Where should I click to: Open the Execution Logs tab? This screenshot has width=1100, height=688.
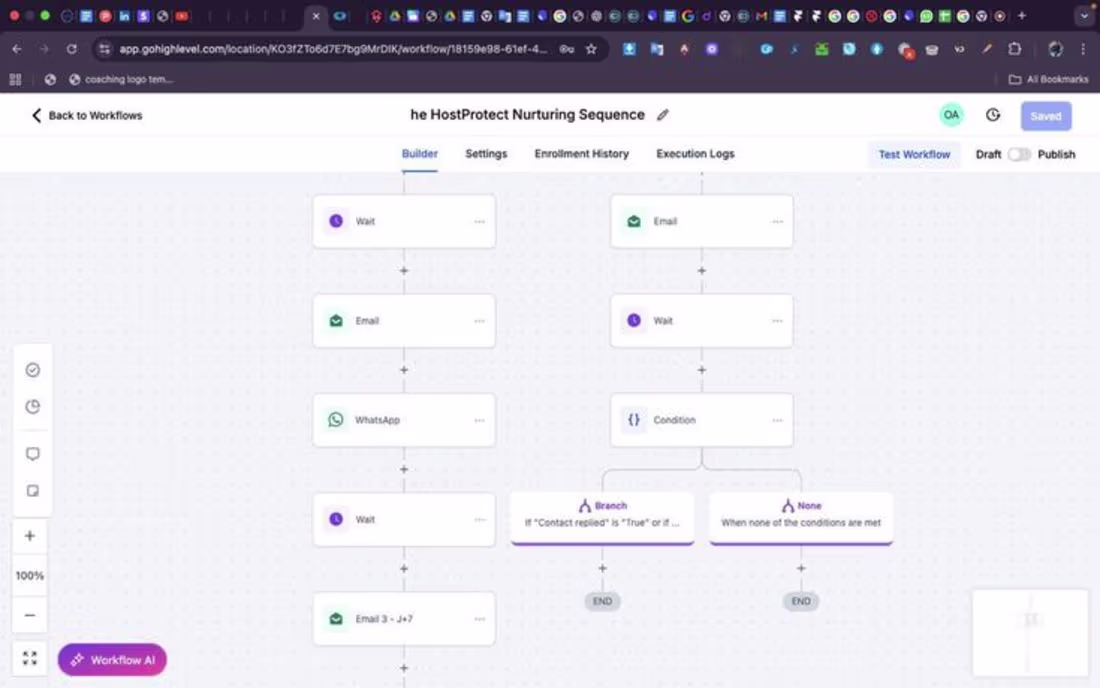[695, 154]
